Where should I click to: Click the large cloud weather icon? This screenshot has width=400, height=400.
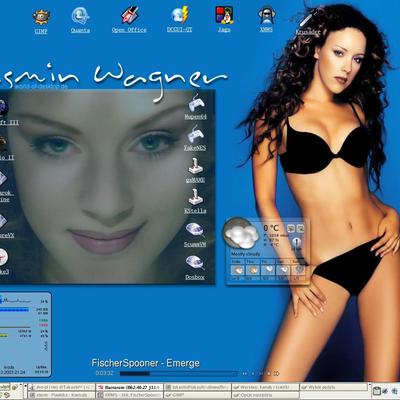pyautogui.click(x=241, y=233)
